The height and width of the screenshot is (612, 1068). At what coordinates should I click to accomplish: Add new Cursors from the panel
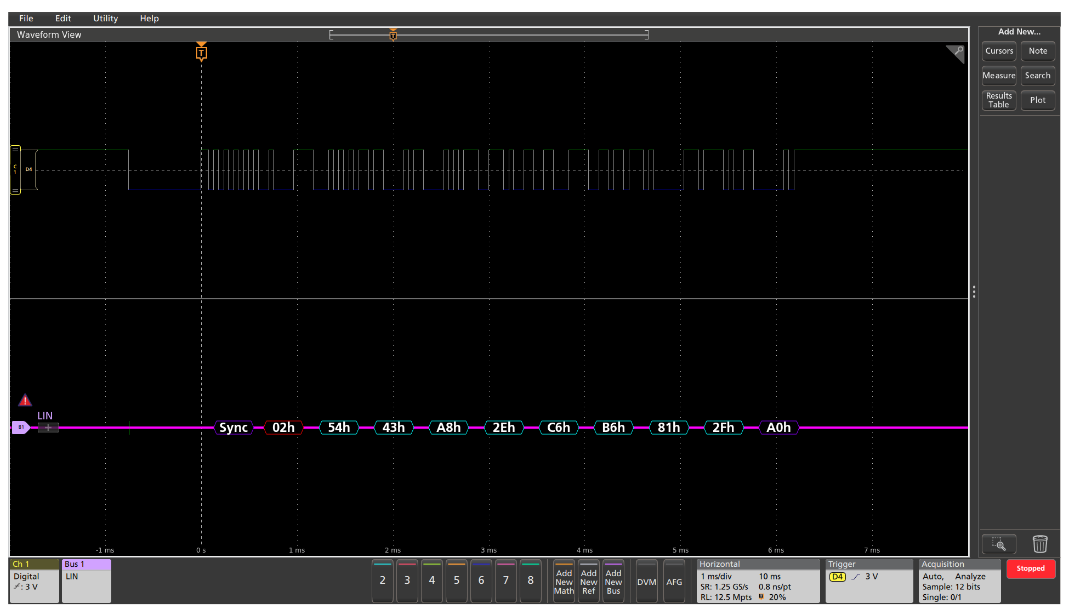(998, 51)
